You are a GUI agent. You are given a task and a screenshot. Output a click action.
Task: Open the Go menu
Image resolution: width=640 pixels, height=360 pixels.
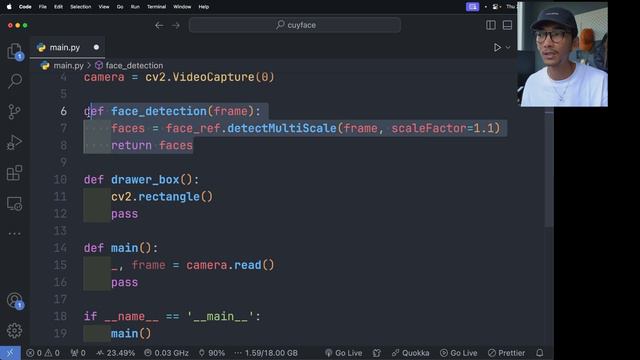120,7
